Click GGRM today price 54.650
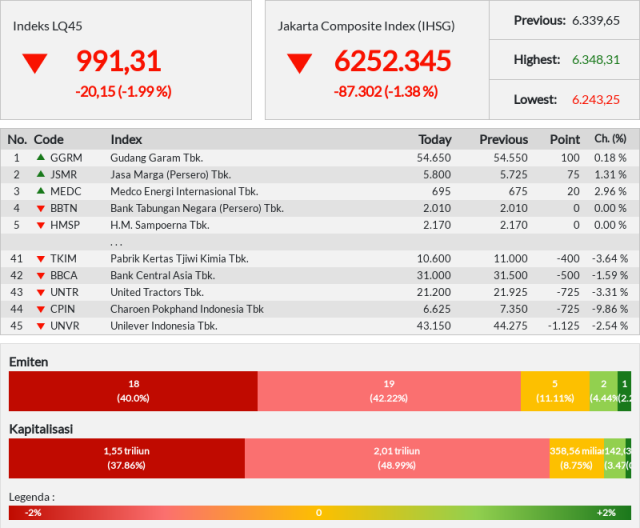The image size is (640, 528). pyautogui.click(x=433, y=158)
